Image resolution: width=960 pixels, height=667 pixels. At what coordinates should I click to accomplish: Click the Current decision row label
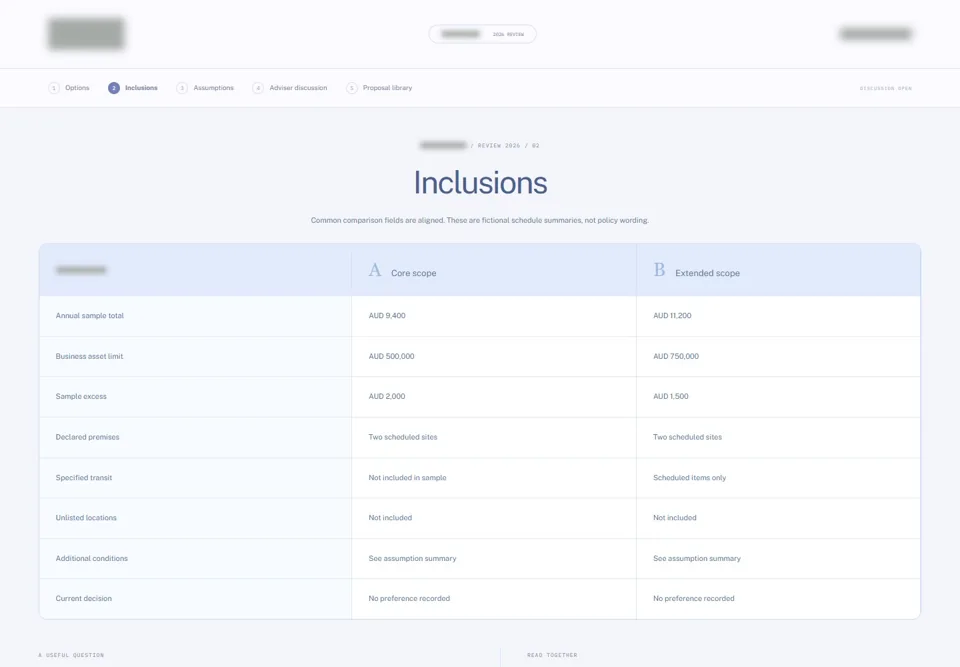coord(84,598)
